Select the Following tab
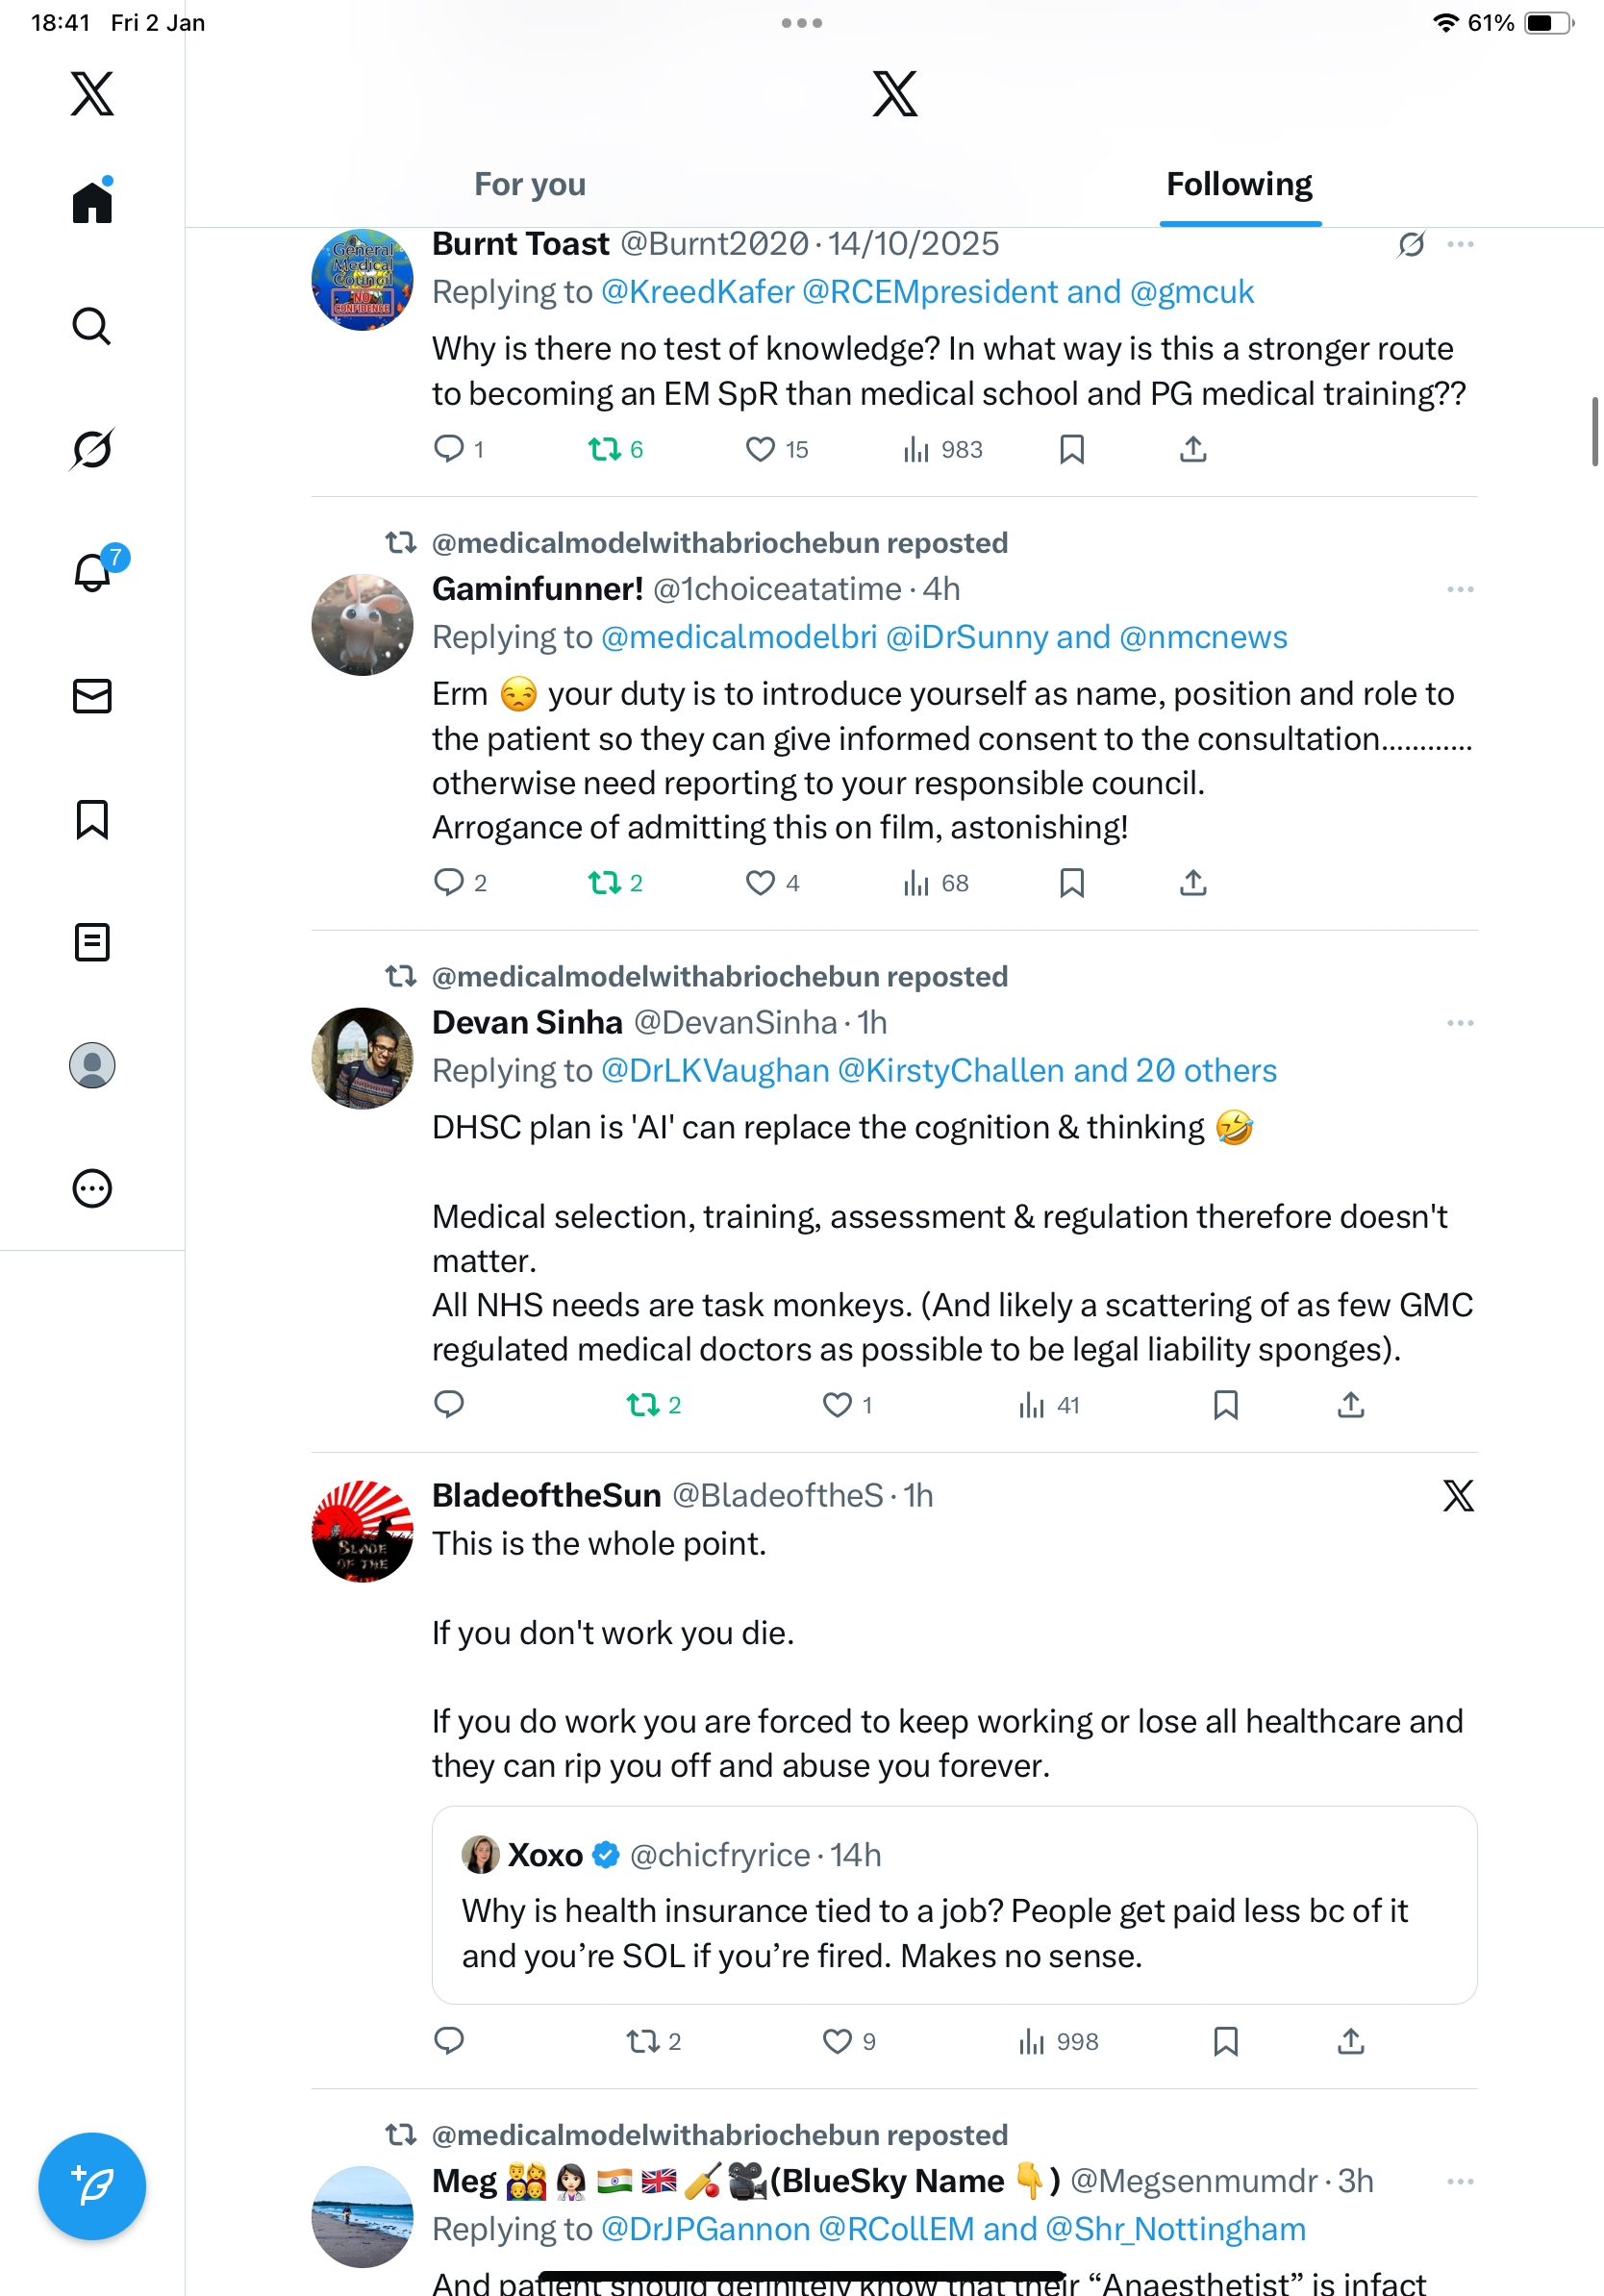Viewport: 1604px width, 2296px height. (1239, 185)
